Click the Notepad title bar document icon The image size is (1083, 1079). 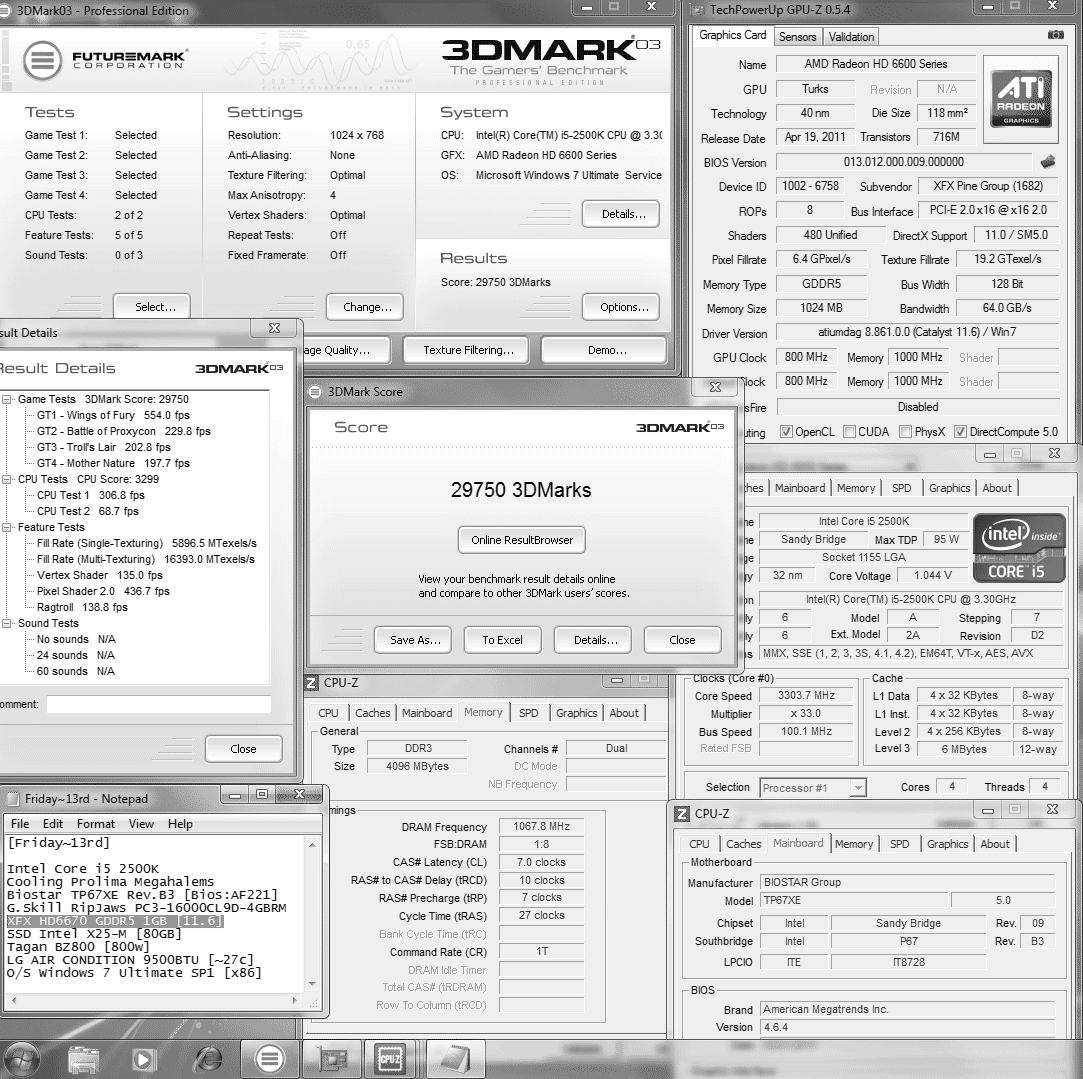[x=12, y=799]
